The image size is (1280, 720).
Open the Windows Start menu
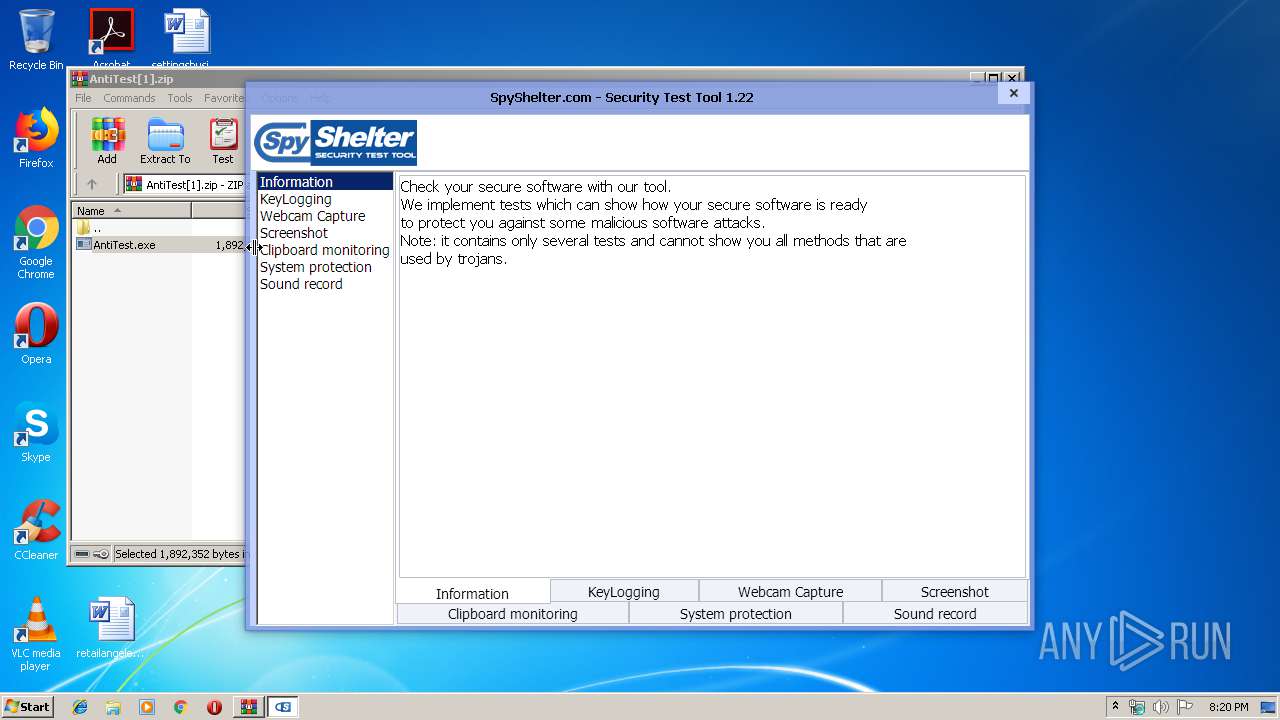28,707
